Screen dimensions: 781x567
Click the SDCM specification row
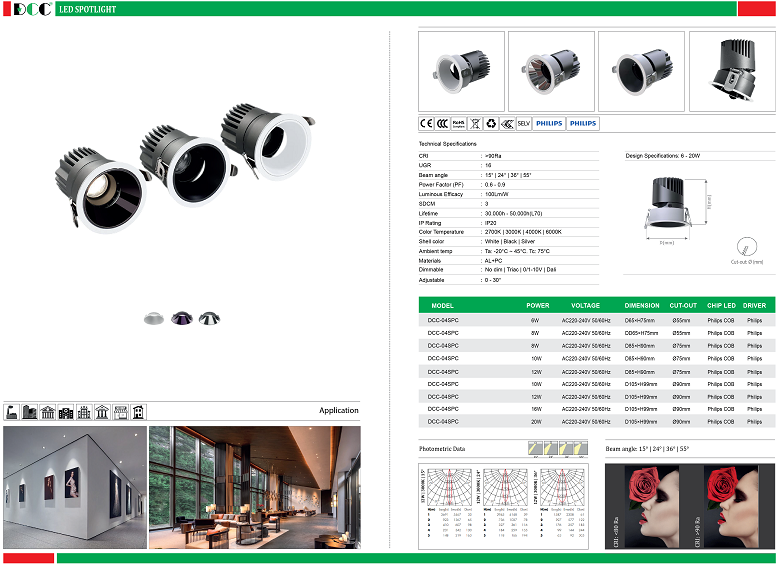(x=509, y=204)
